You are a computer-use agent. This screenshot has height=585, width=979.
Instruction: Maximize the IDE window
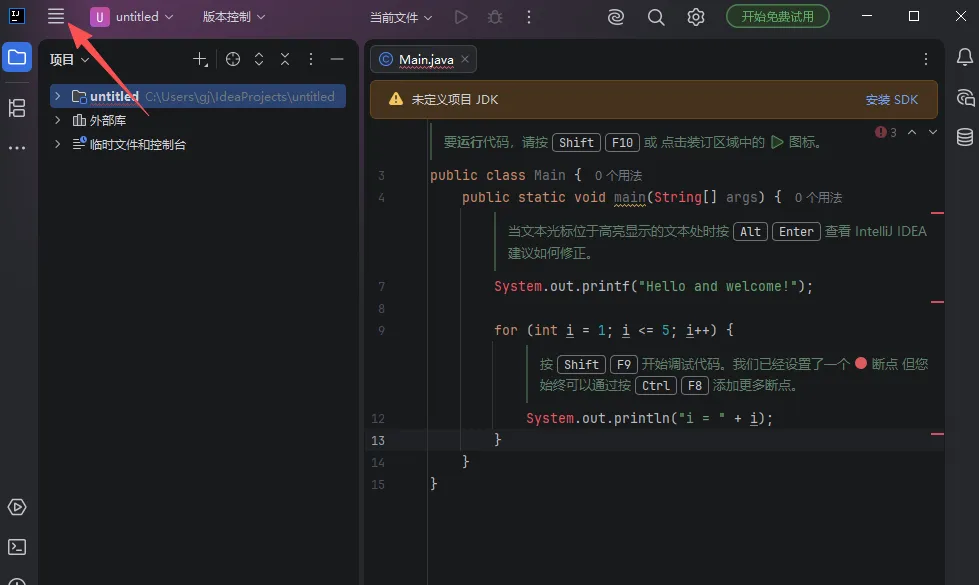coord(914,16)
